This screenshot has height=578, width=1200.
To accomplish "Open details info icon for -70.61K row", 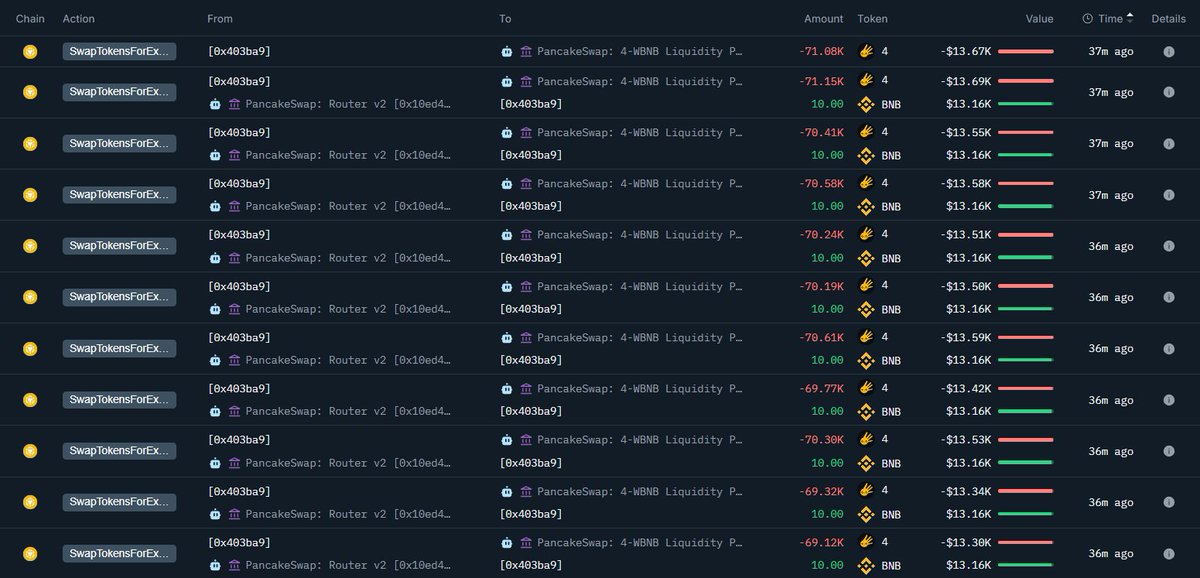I will (1168, 348).
